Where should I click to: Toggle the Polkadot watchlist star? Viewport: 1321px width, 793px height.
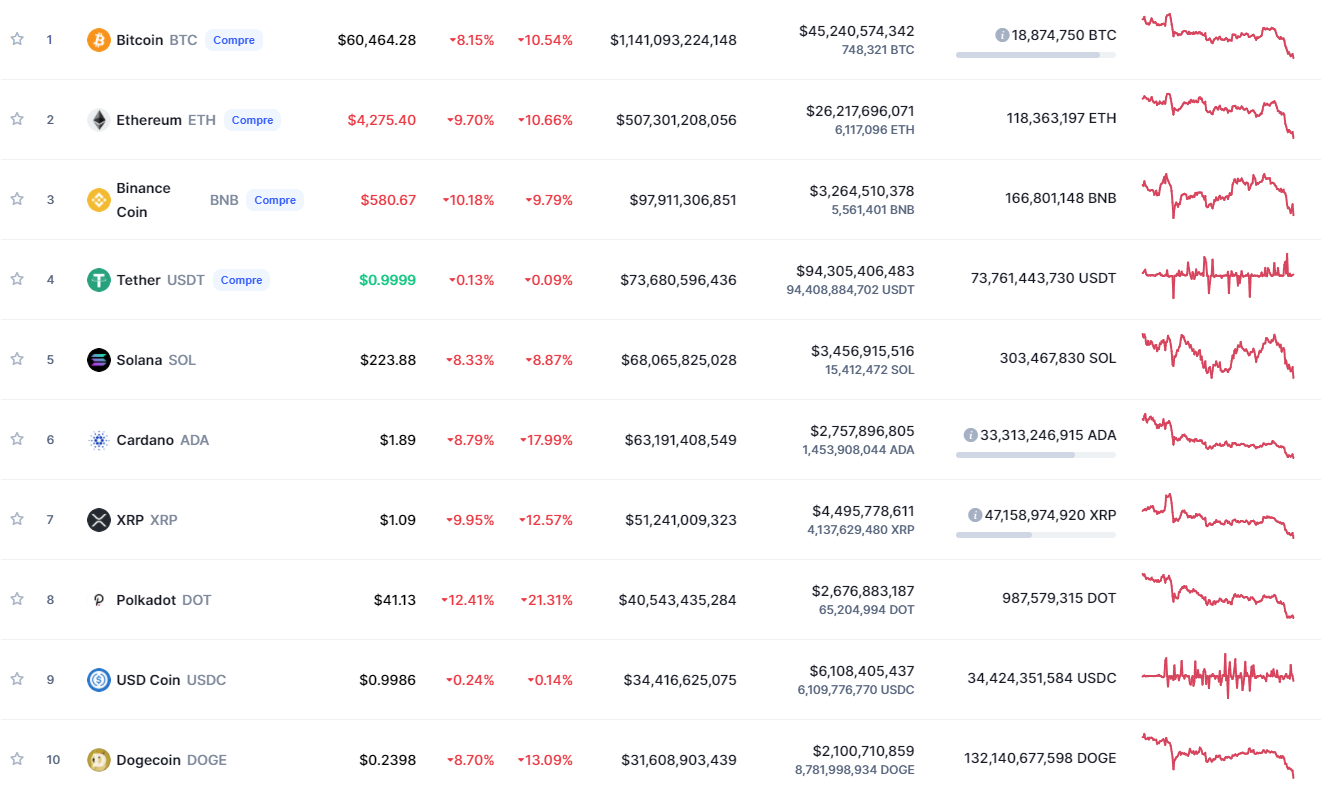click(17, 599)
